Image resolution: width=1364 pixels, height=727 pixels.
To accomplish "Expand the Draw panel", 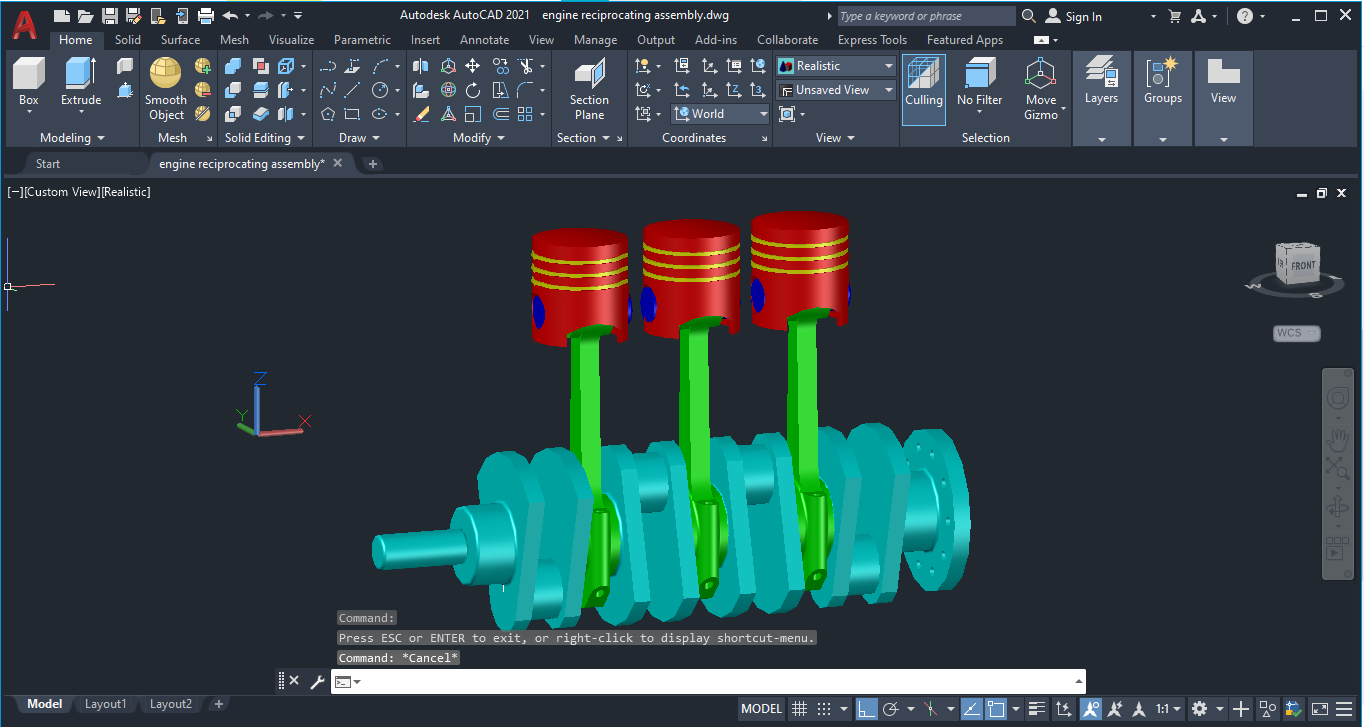I will pos(359,138).
